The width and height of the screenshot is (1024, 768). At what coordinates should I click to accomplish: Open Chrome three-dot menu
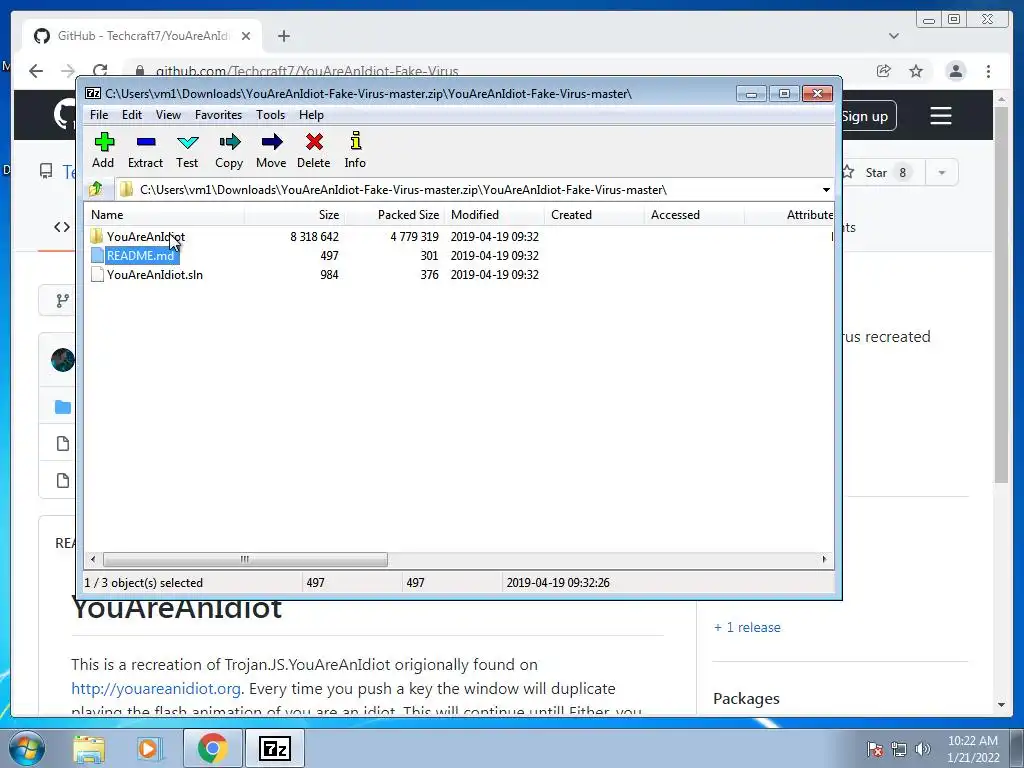(x=988, y=71)
